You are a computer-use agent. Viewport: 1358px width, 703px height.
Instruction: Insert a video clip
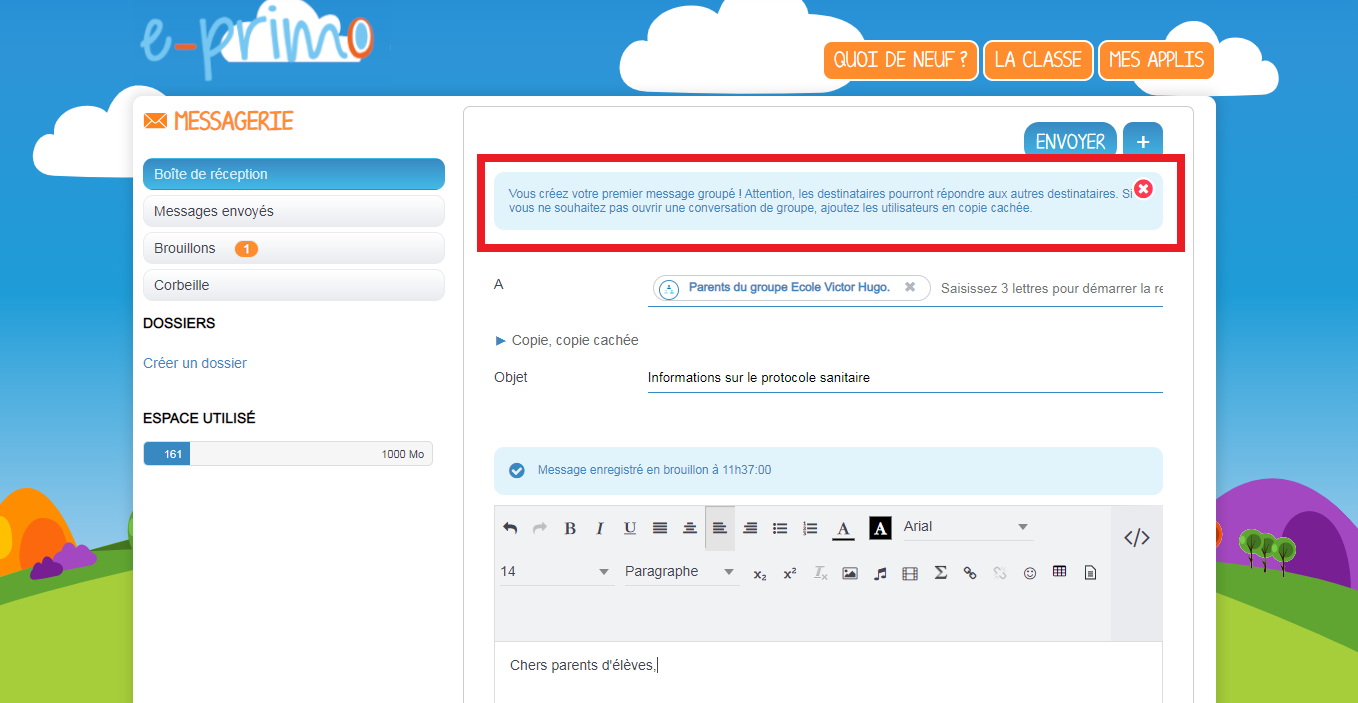[x=910, y=574]
